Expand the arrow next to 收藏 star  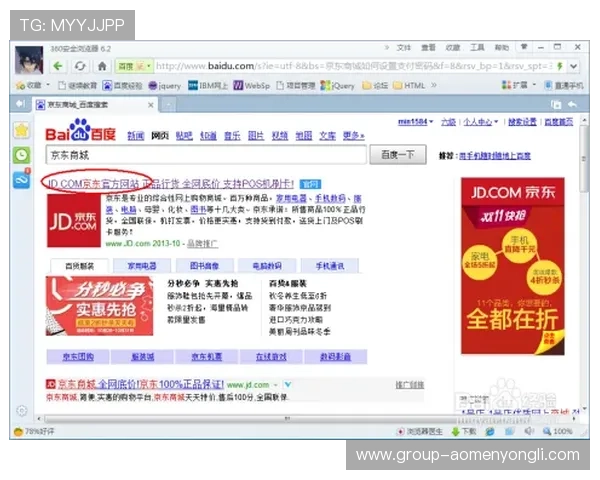(x=48, y=85)
